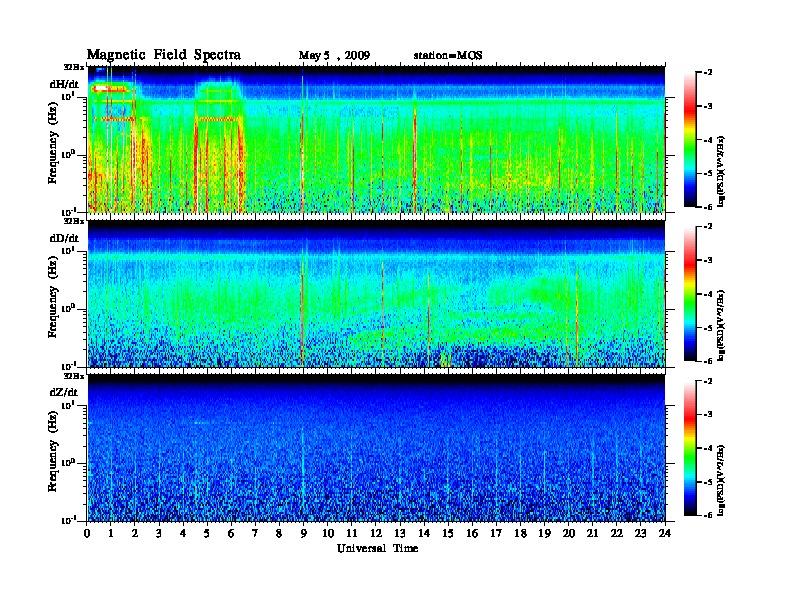
Task: Click hour tick label "15" on time axis
Action: coord(448,533)
